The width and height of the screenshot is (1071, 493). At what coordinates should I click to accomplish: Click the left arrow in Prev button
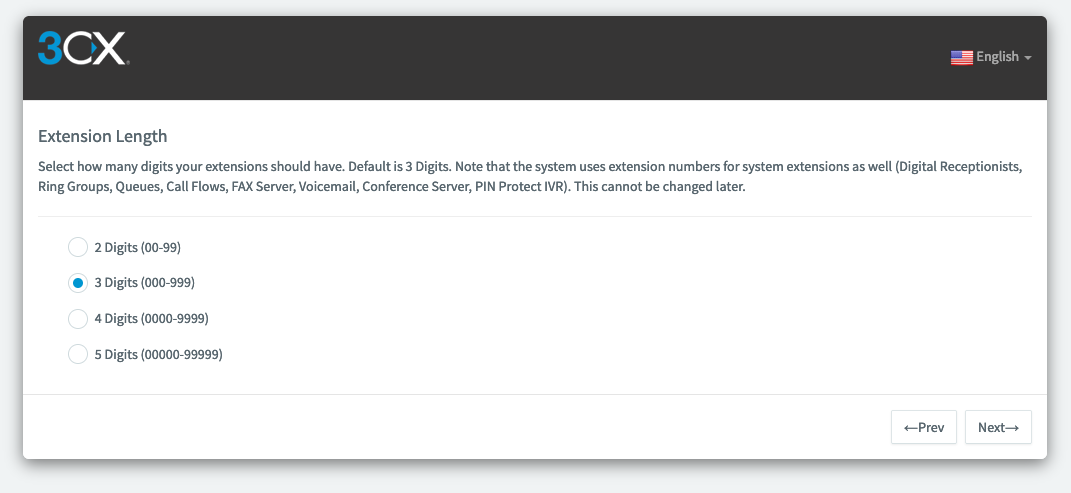click(910, 428)
